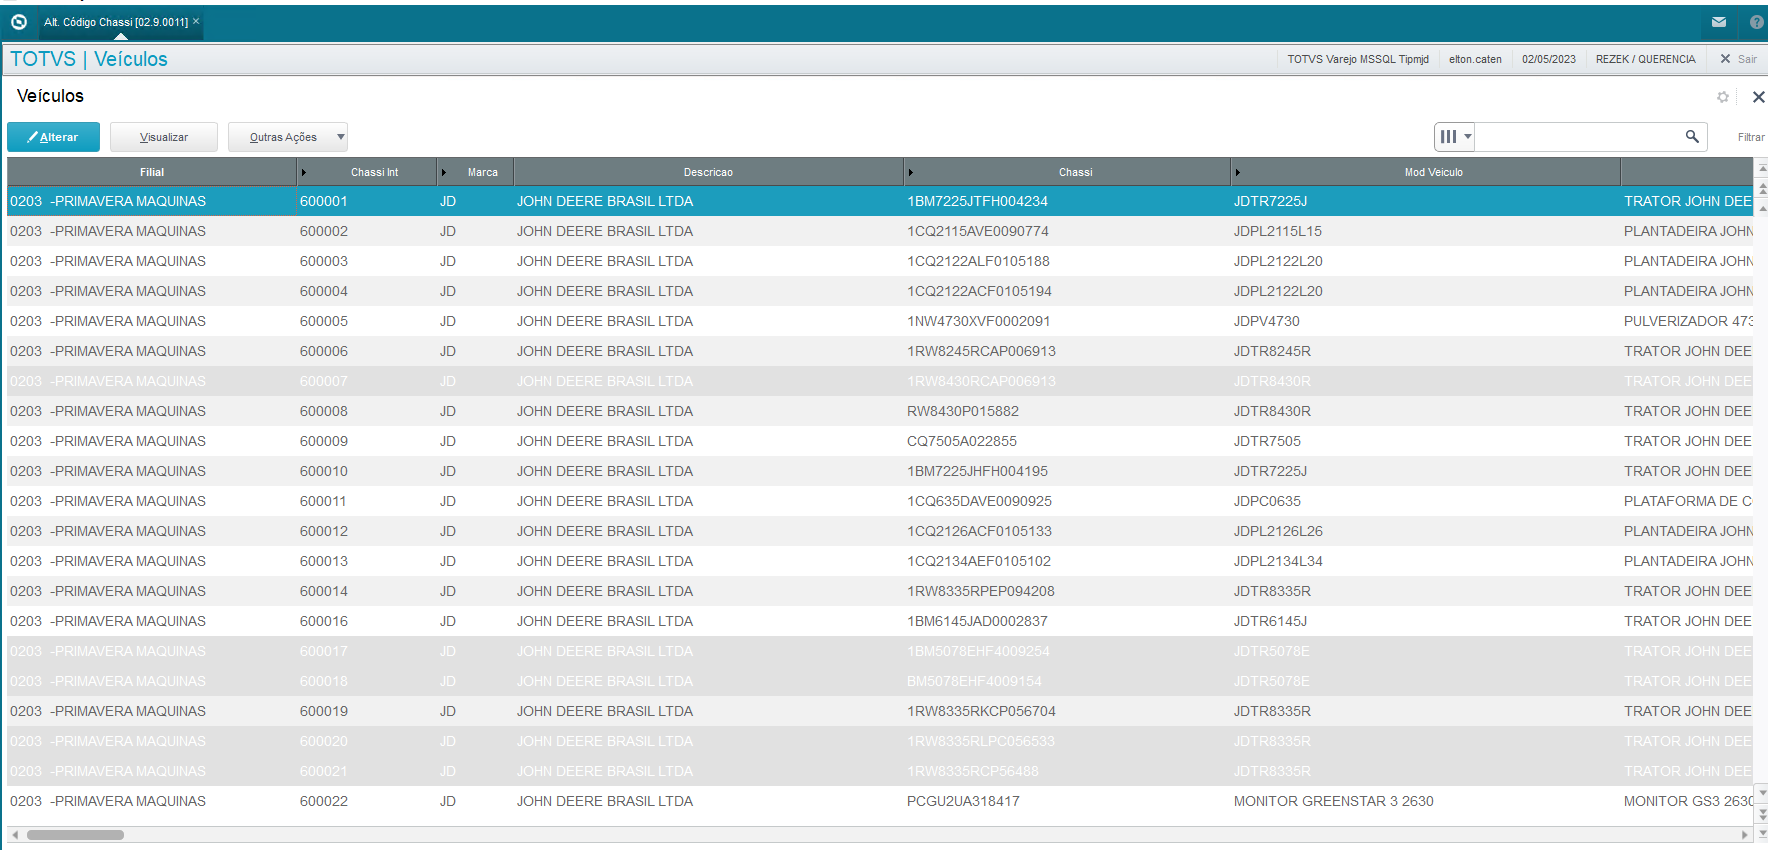Select row with Chassi Int 600007
The width and height of the screenshot is (1768, 850).
880,381
